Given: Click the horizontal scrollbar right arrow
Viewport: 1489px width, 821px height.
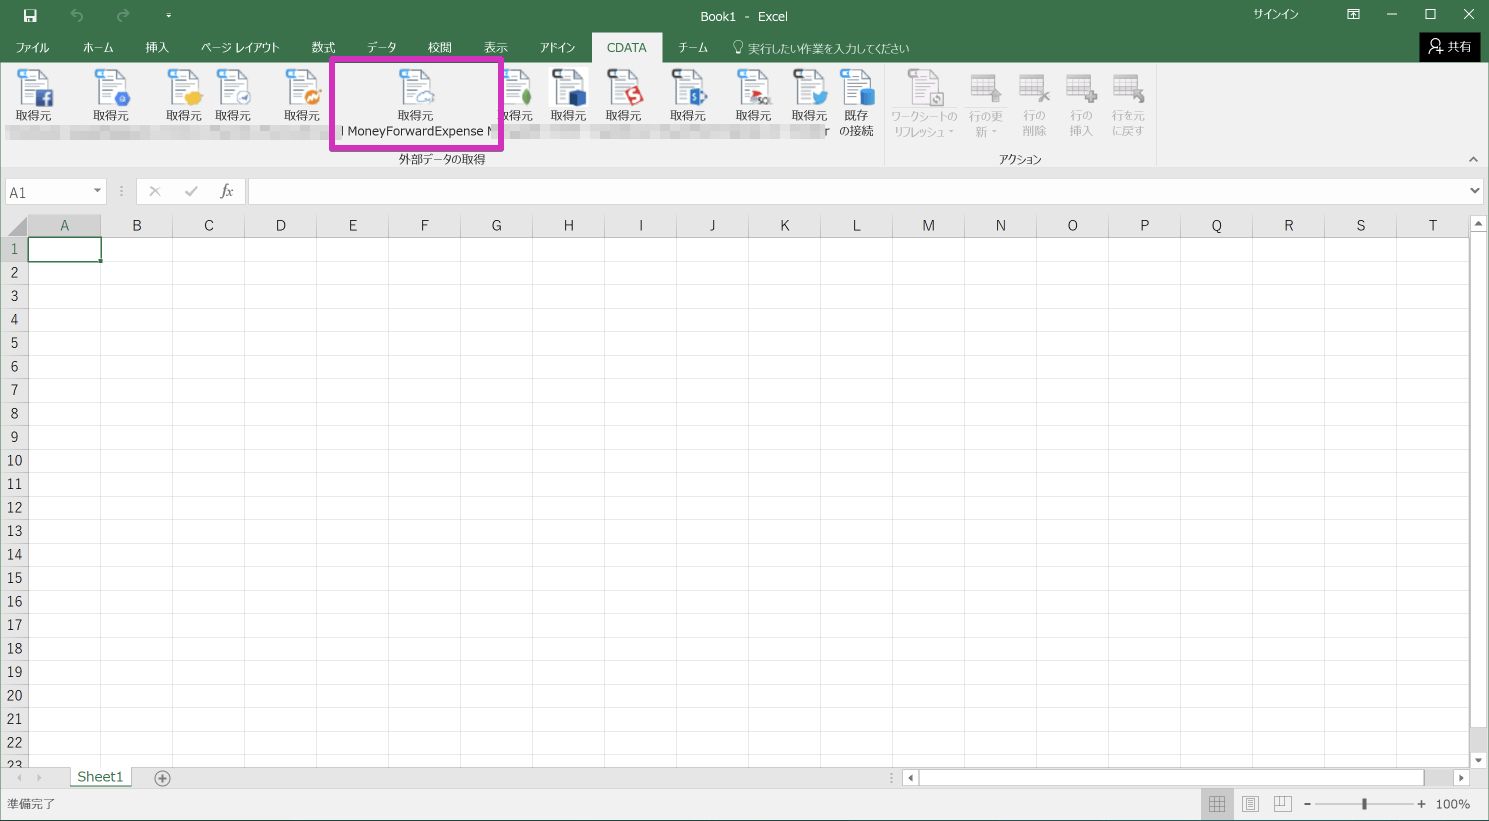Looking at the screenshot, I should pyautogui.click(x=1461, y=778).
